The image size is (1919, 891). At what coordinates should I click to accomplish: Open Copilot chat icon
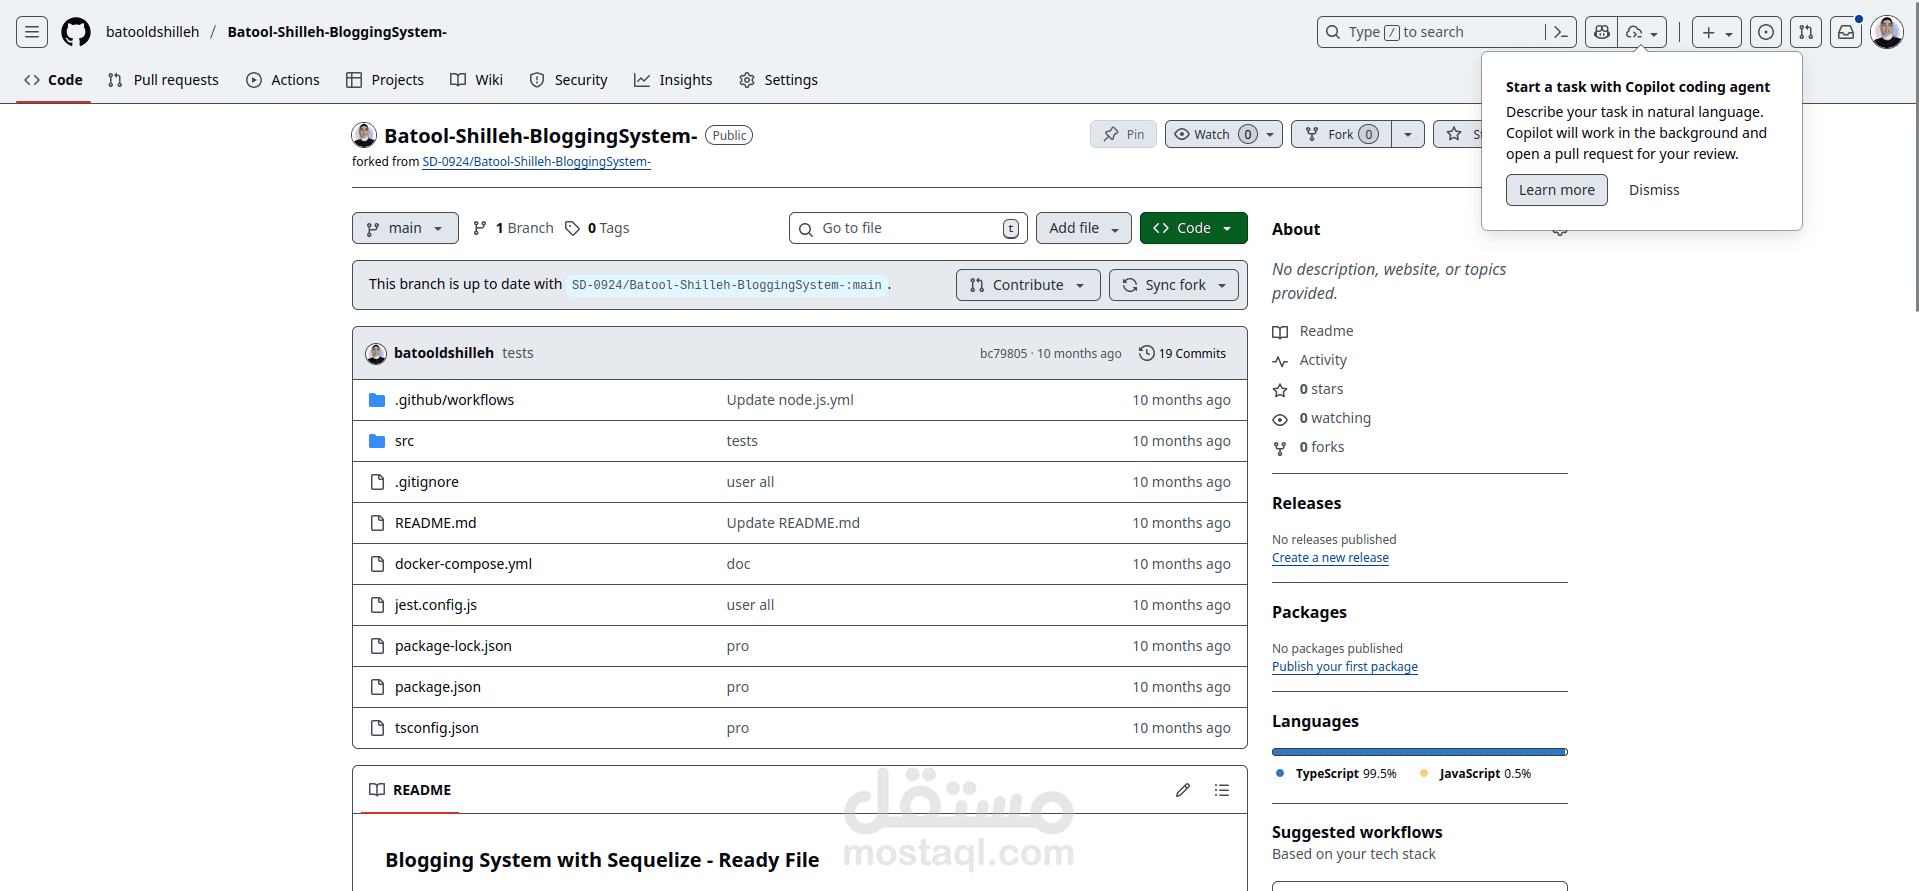[x=1601, y=32]
